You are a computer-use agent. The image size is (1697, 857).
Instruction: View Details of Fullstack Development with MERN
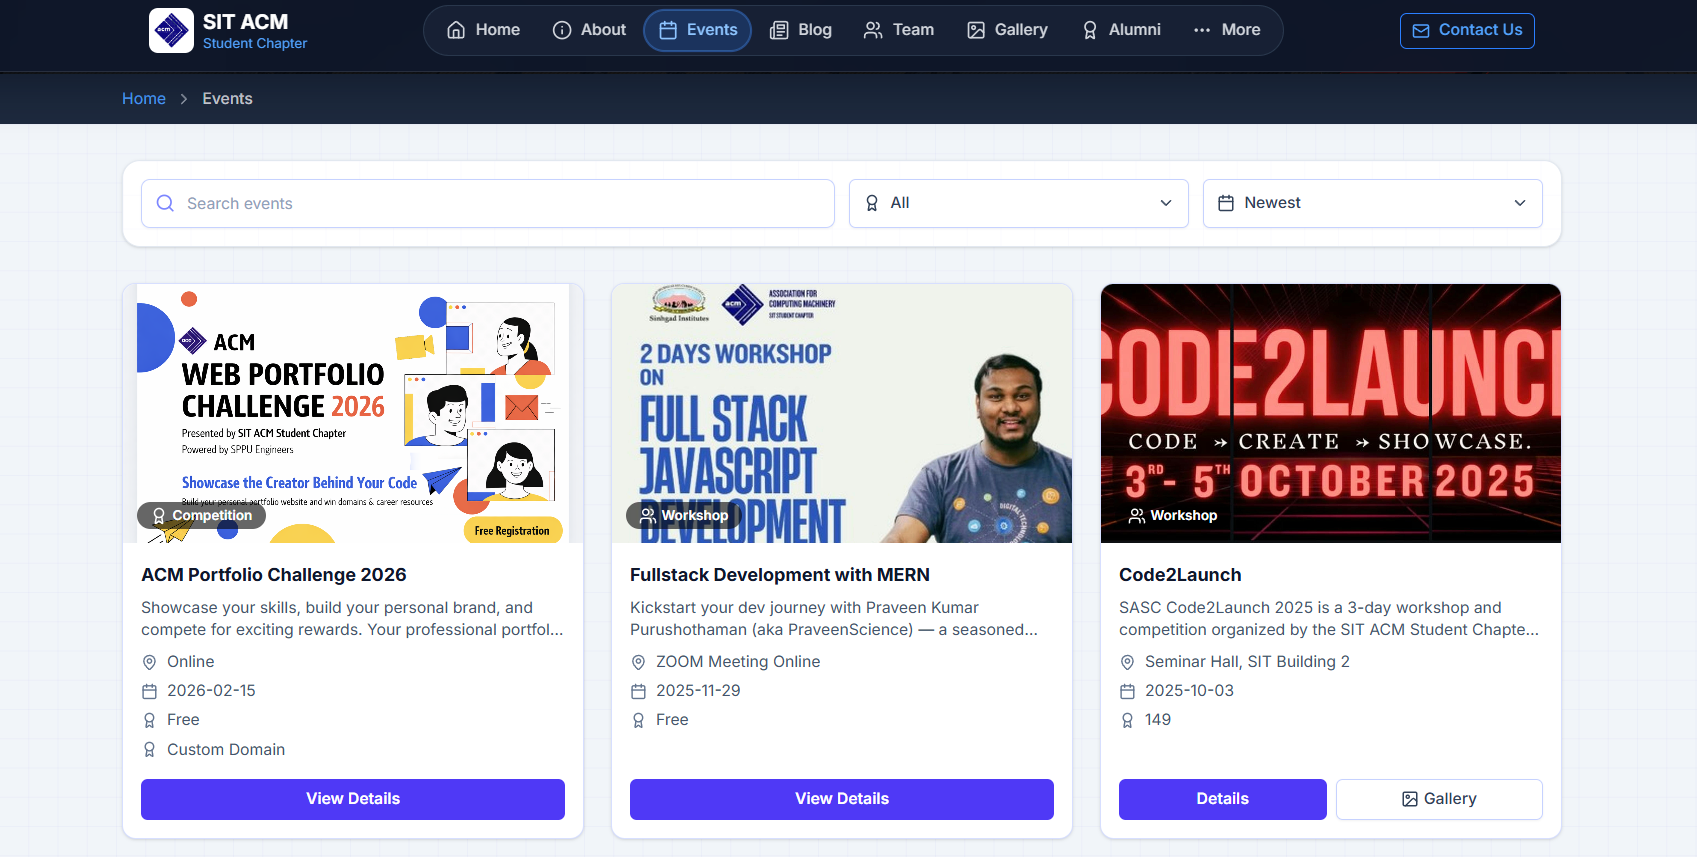tap(842, 799)
